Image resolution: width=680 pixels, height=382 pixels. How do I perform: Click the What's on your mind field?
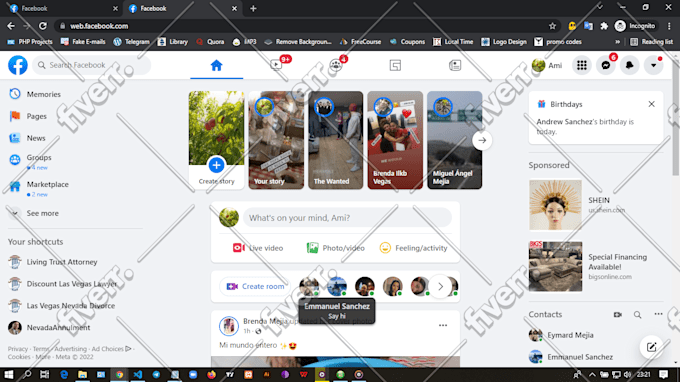[347, 218]
